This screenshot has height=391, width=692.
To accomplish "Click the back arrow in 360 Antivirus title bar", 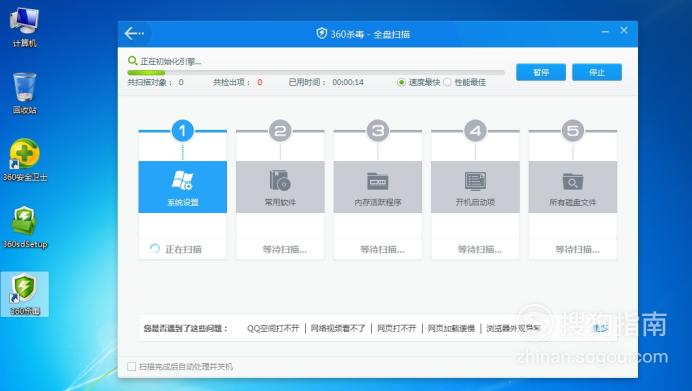I will [134, 34].
